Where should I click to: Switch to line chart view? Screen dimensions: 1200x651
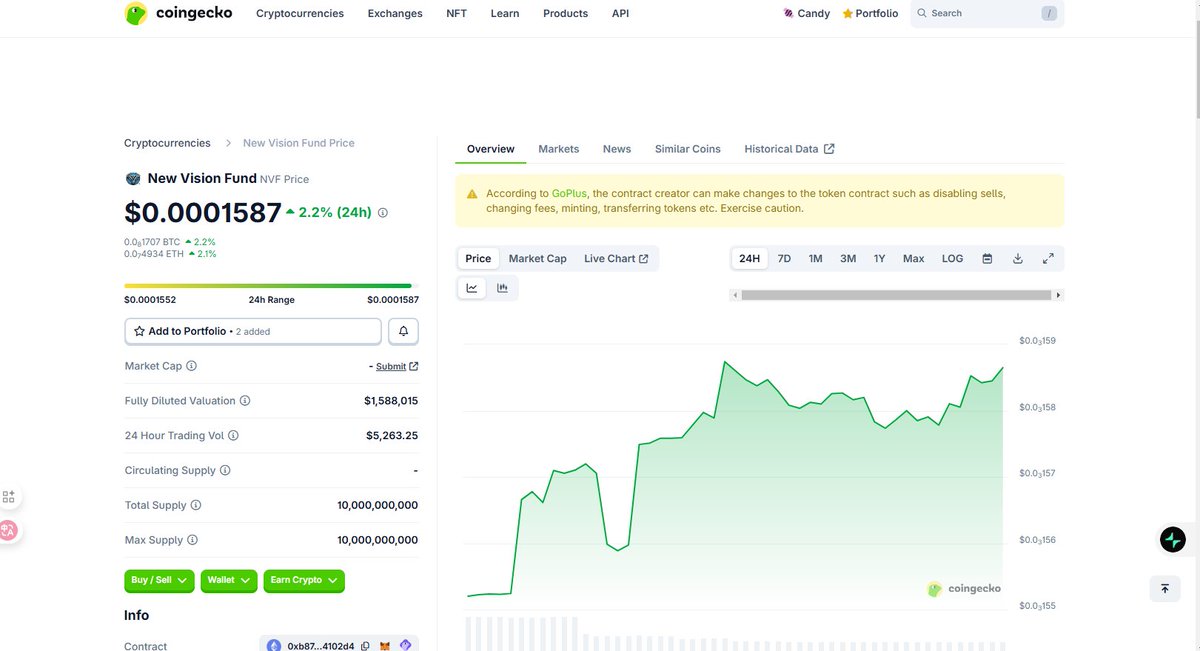[472, 288]
